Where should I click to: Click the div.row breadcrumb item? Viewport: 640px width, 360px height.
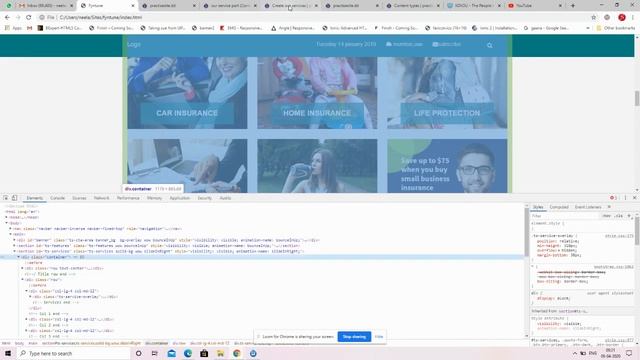179,343
